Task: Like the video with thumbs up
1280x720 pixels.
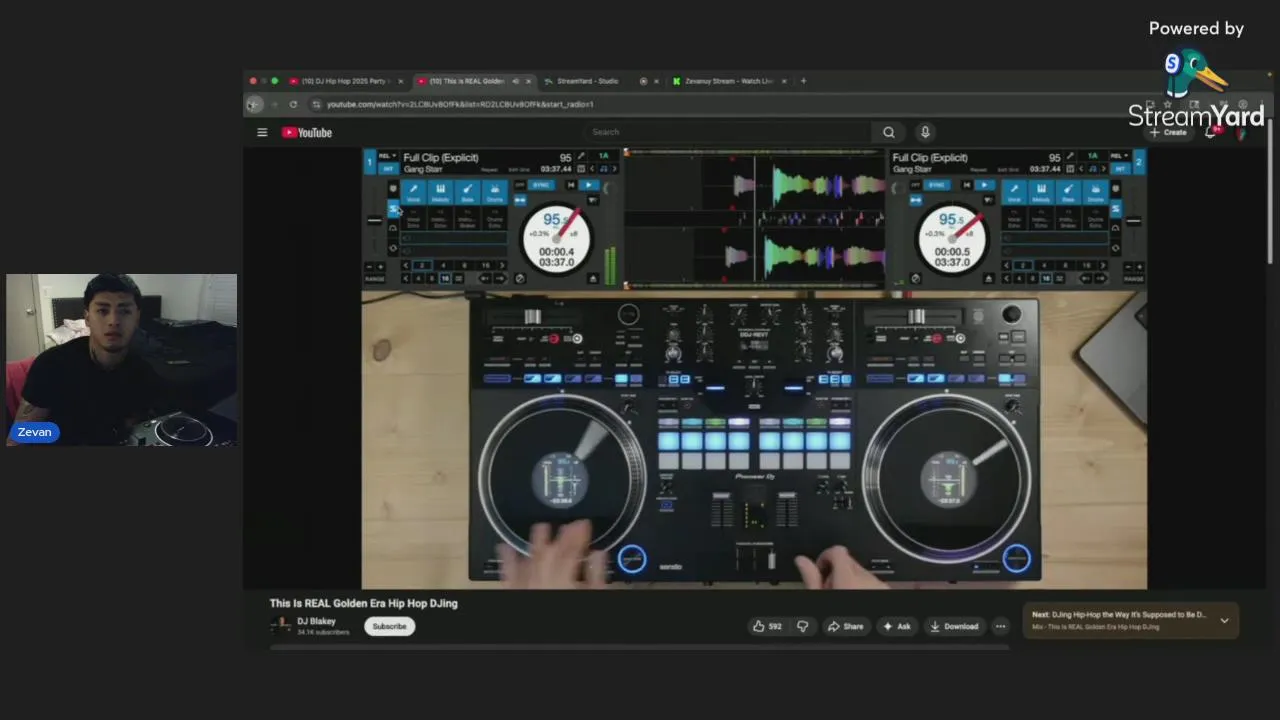Action: tap(767, 626)
